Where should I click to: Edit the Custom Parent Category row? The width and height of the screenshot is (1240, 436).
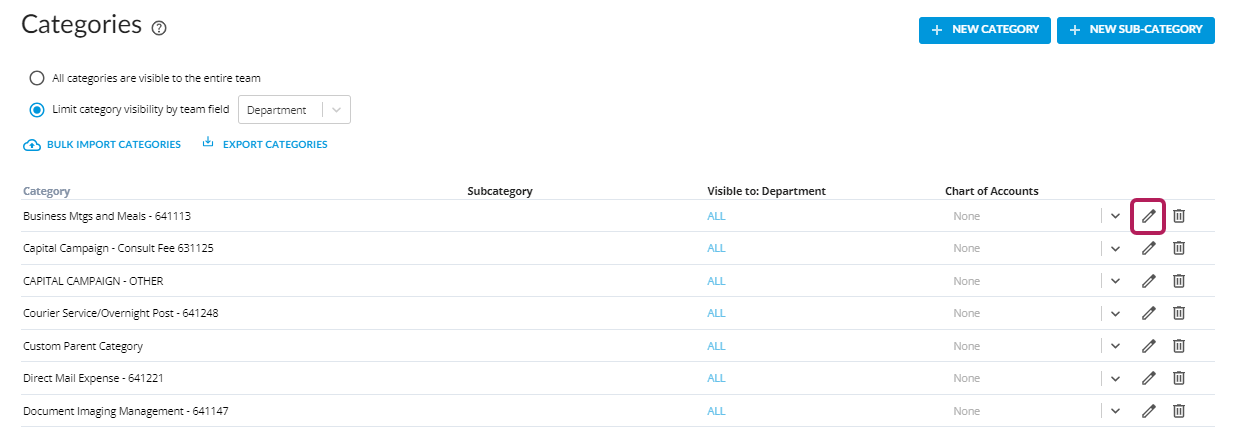tap(1149, 346)
